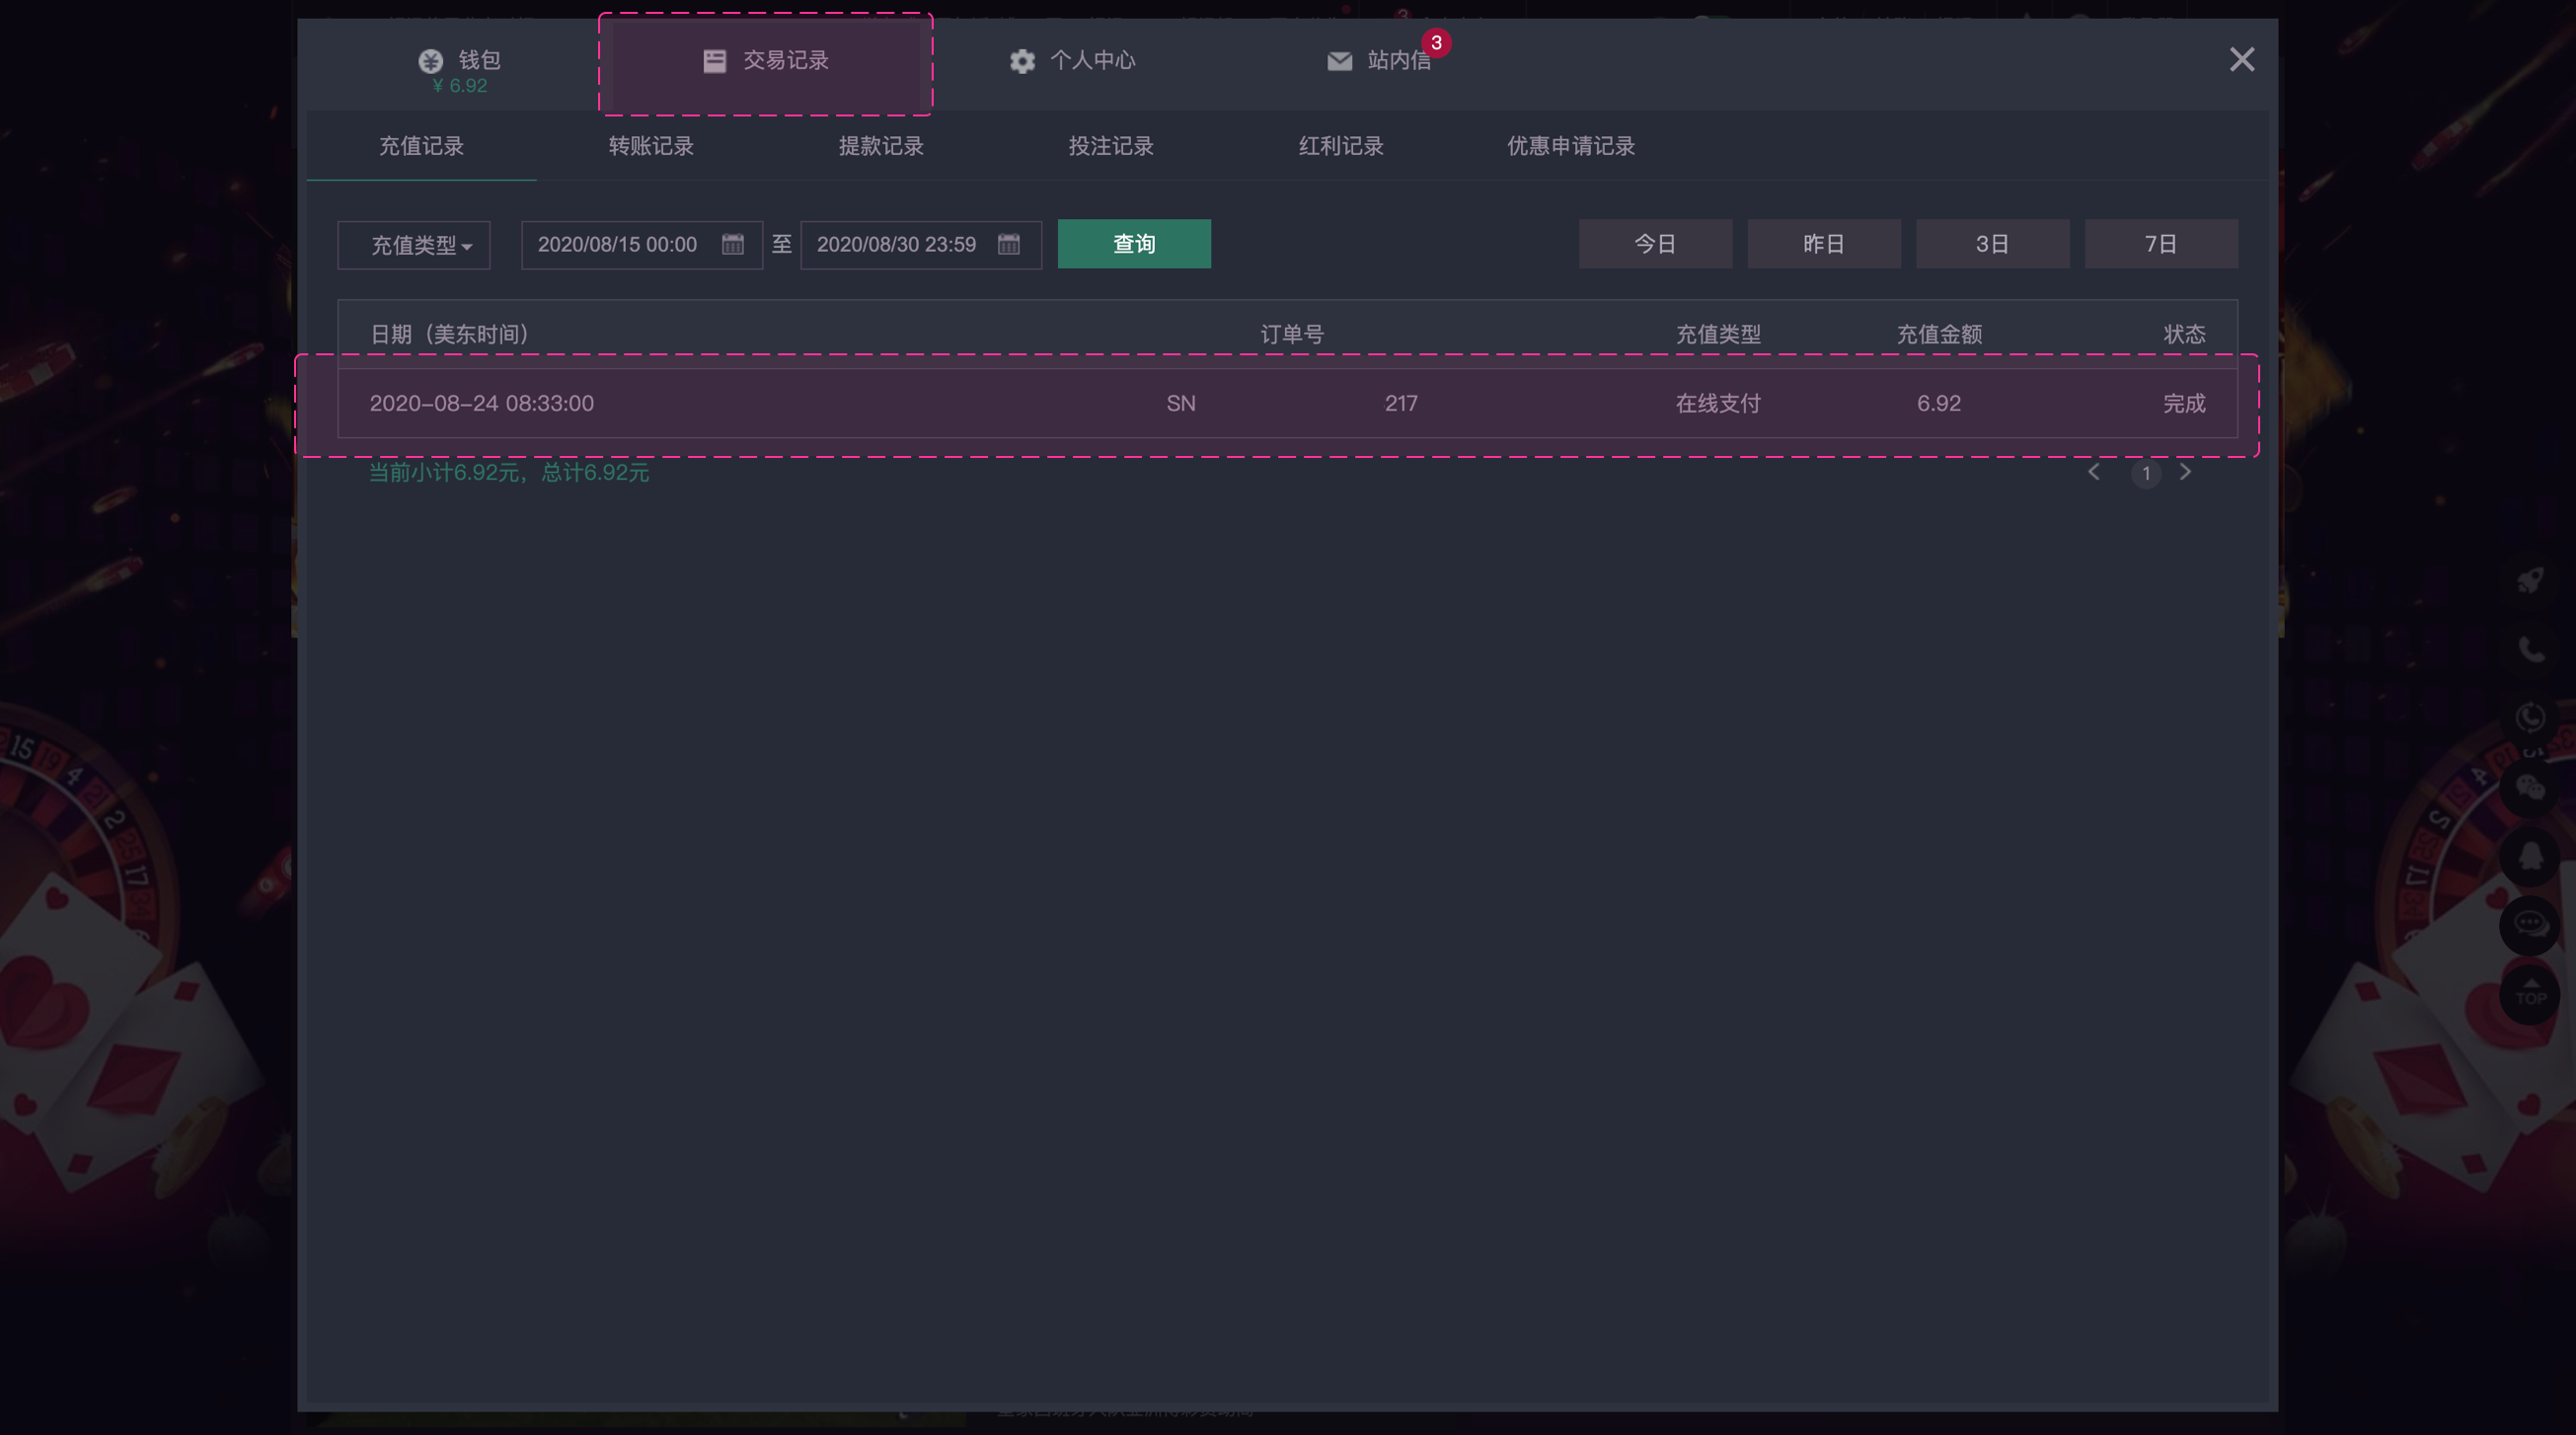The image size is (2576, 1435).
Task: Click the live chat bubble icon
Action: (2530, 924)
